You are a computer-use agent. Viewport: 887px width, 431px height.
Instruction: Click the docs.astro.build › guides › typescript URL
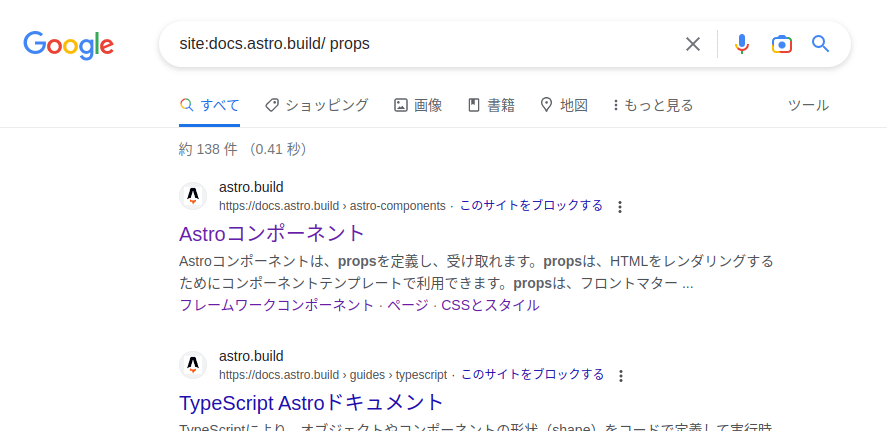333,375
